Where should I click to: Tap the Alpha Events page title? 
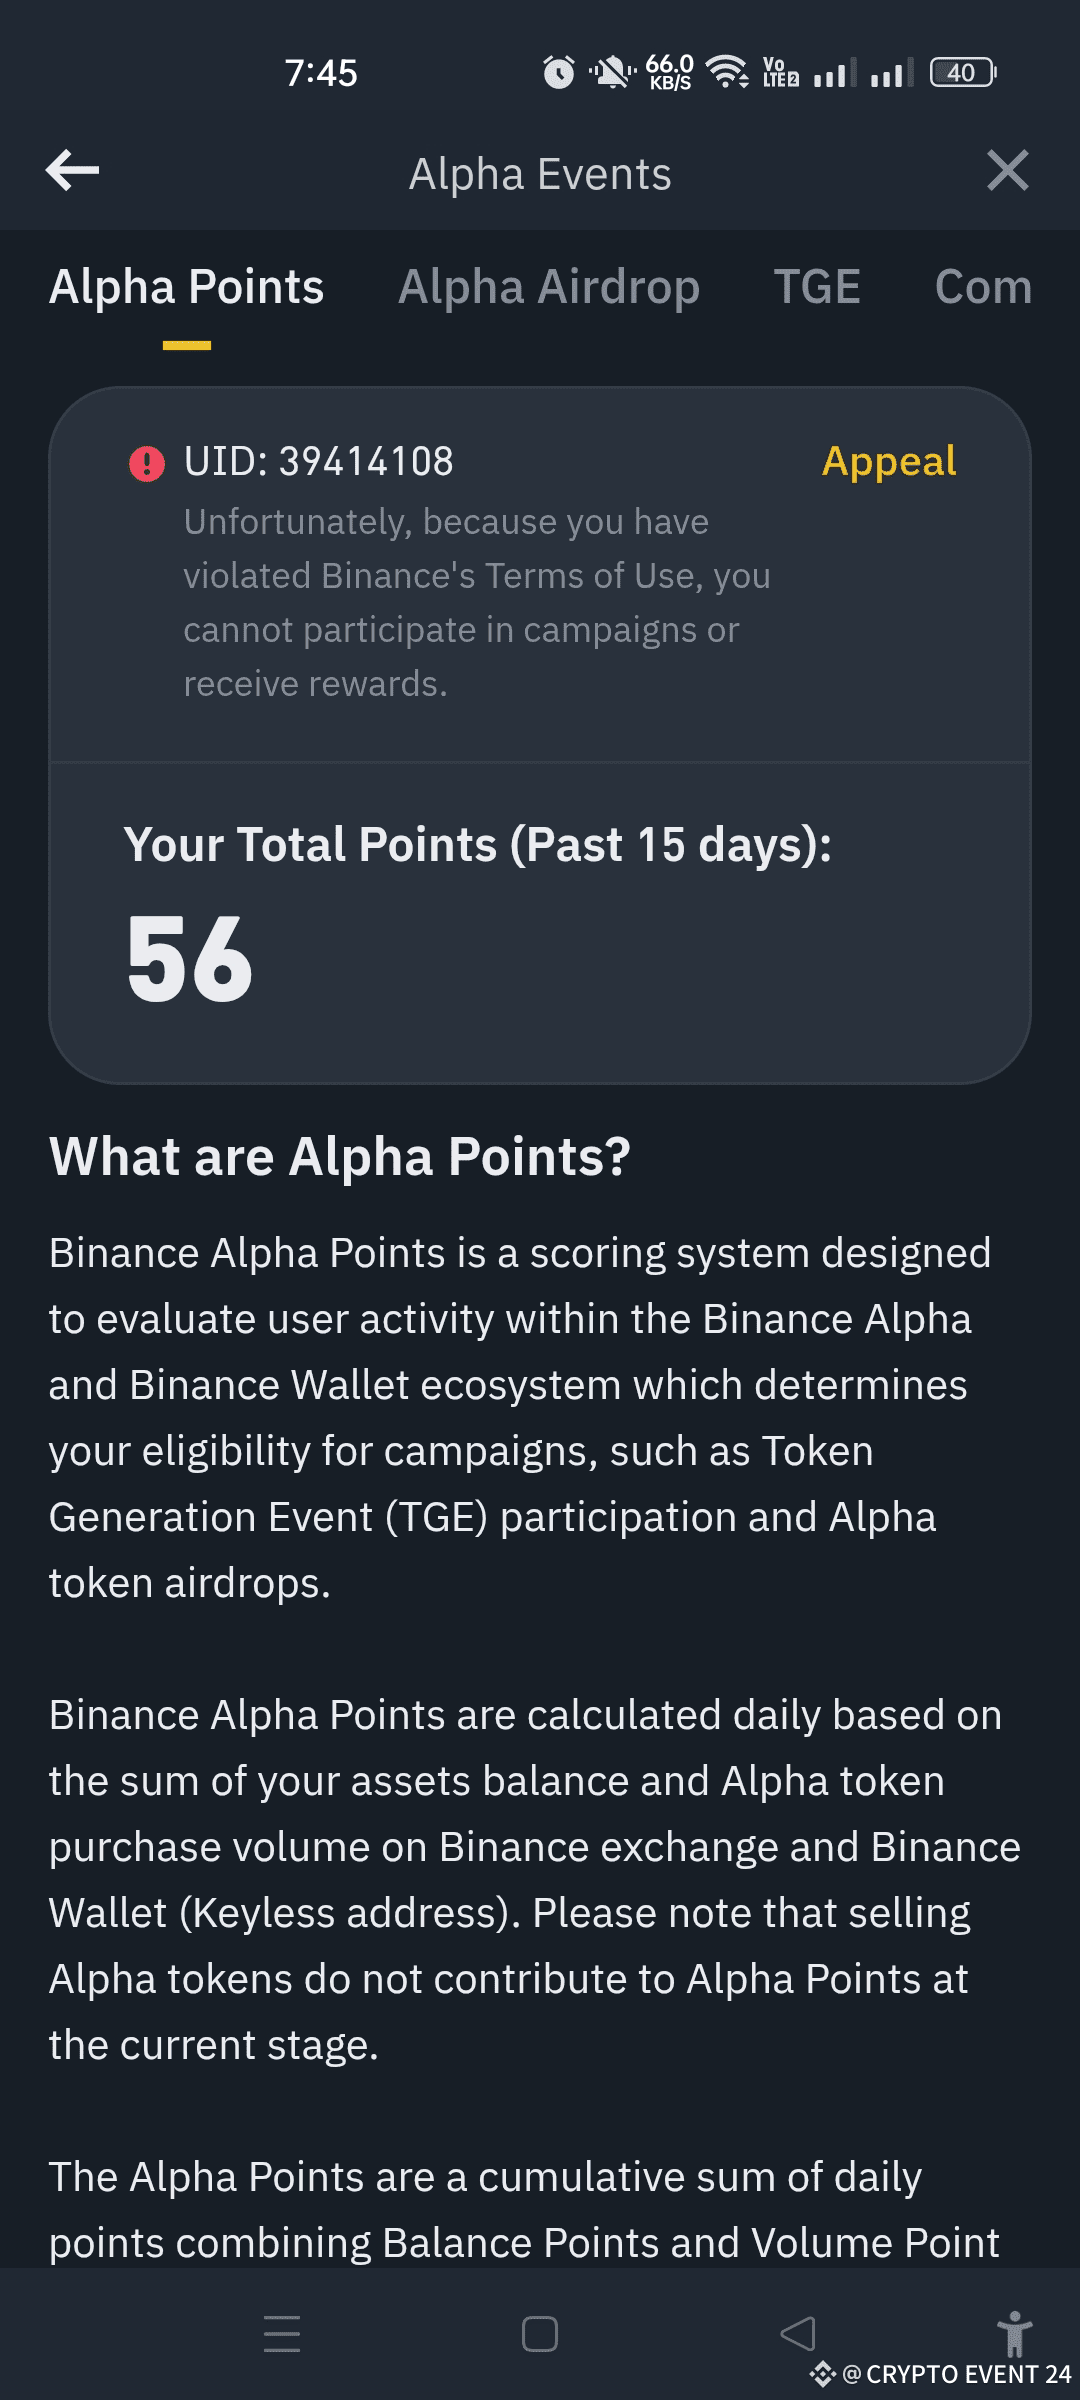[540, 174]
